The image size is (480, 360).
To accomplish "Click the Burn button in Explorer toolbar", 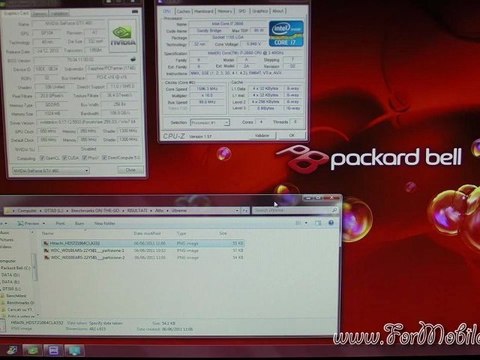I will coord(80,223).
